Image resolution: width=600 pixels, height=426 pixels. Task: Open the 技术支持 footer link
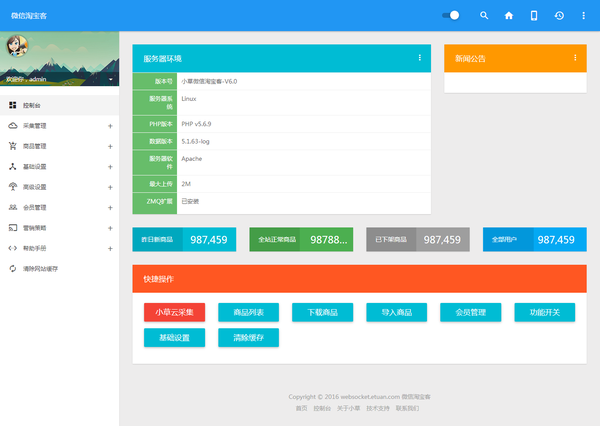point(376,408)
